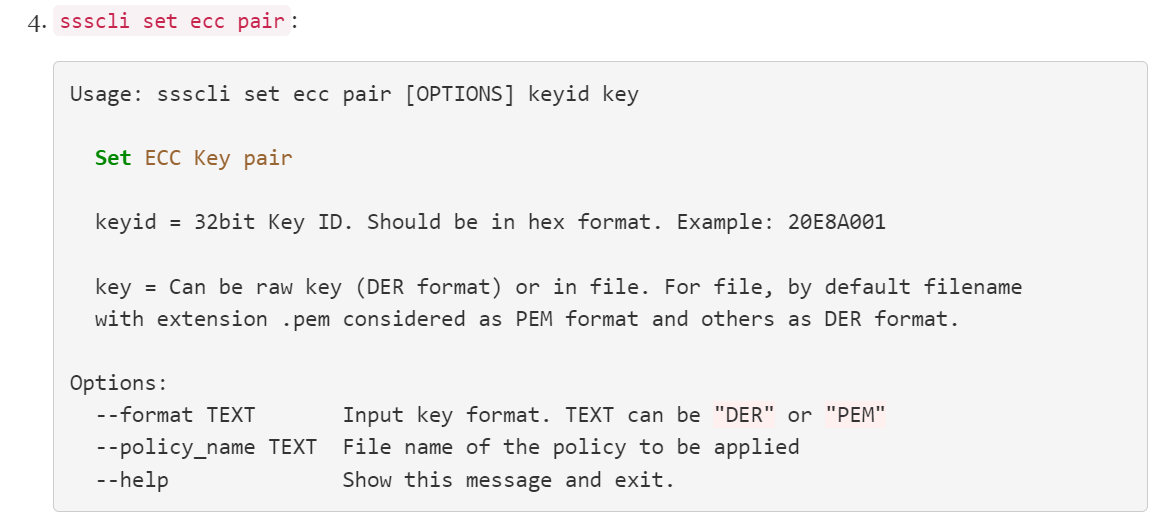Click the '--format TEXT' option
Screen dimensions: 1174x525
click(x=175, y=415)
